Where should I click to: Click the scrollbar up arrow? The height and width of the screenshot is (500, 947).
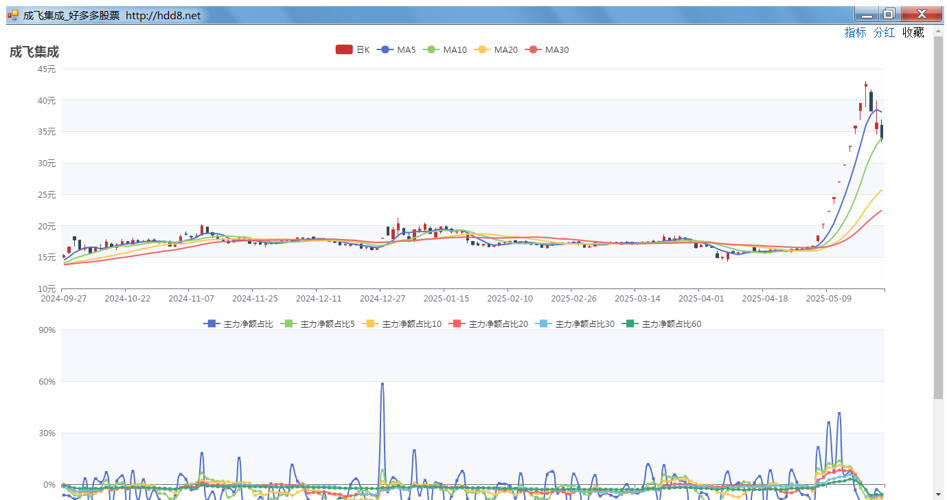tap(938, 31)
